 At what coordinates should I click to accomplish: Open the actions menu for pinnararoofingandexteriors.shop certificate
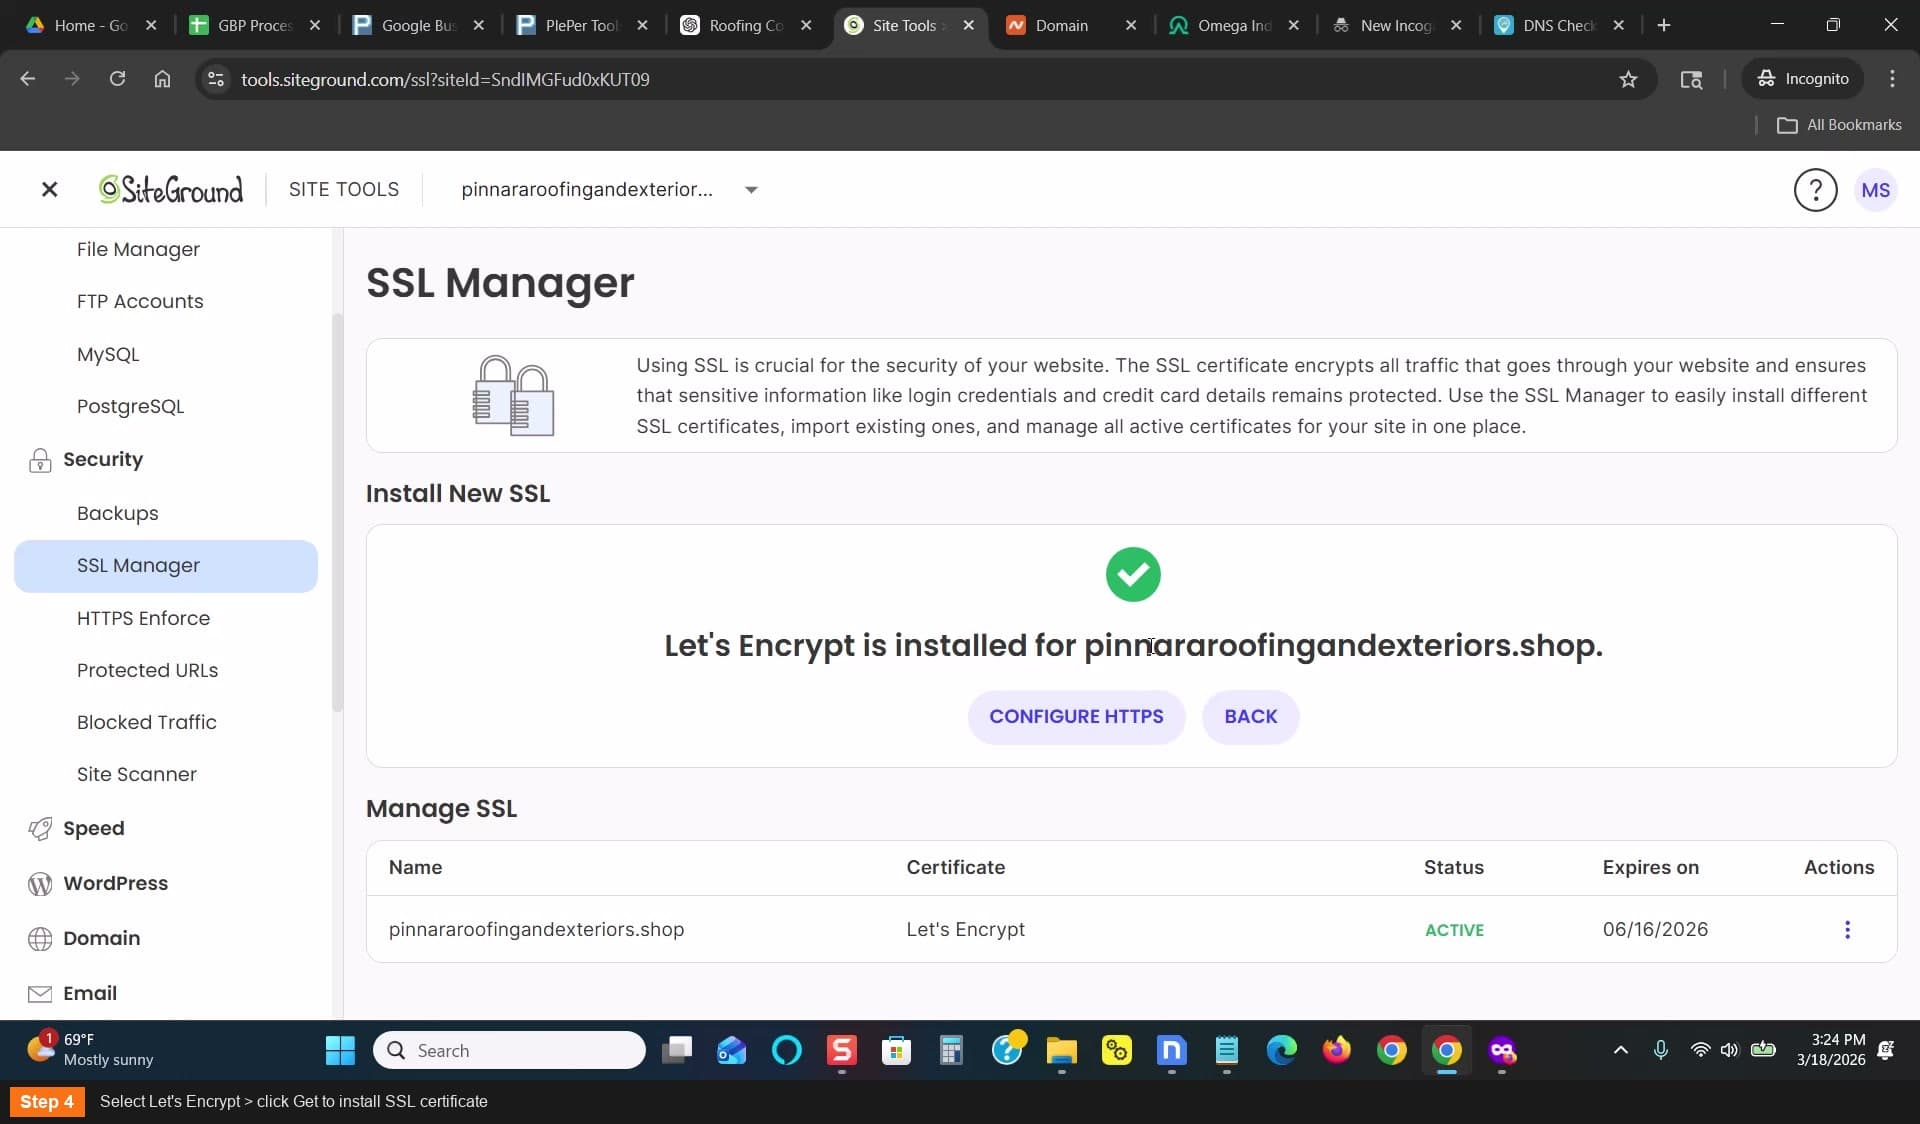[1847, 929]
